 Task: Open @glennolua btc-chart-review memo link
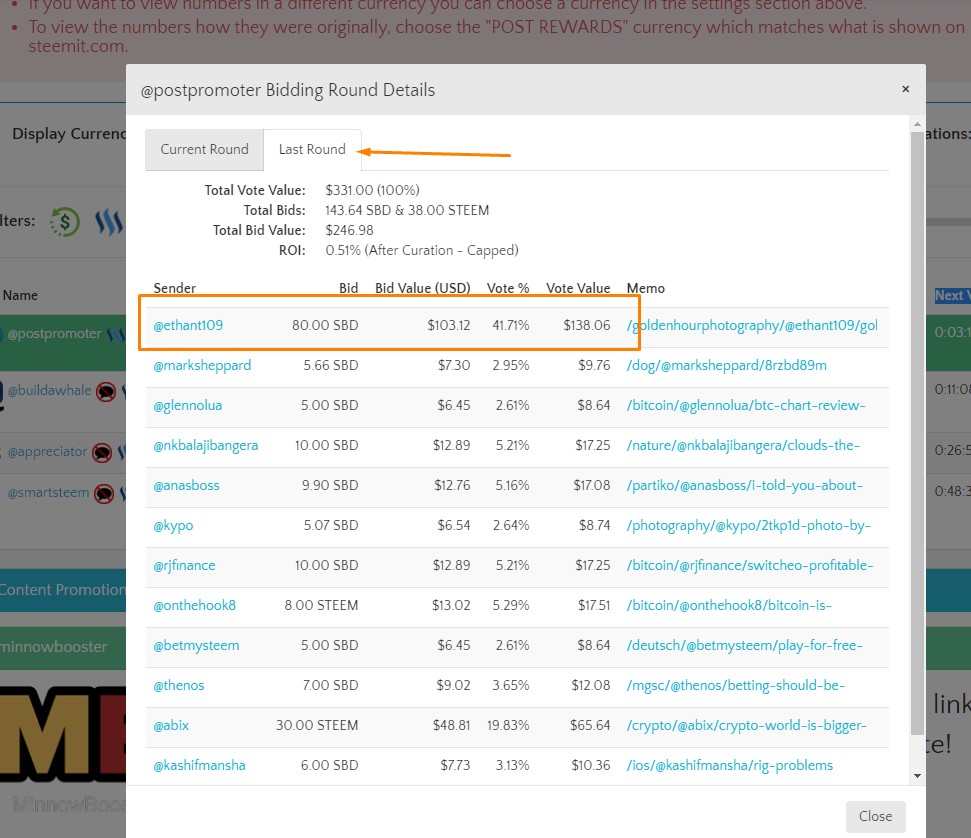point(746,406)
